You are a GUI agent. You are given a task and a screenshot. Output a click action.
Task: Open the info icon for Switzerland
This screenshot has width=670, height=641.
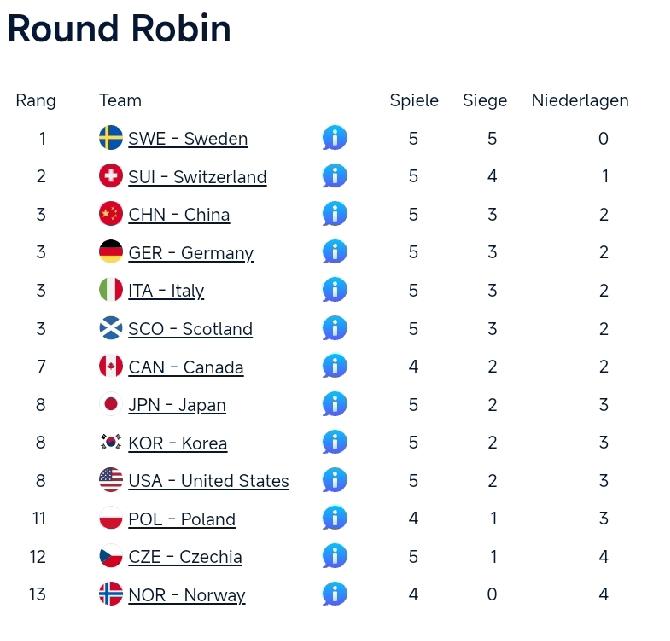click(335, 176)
